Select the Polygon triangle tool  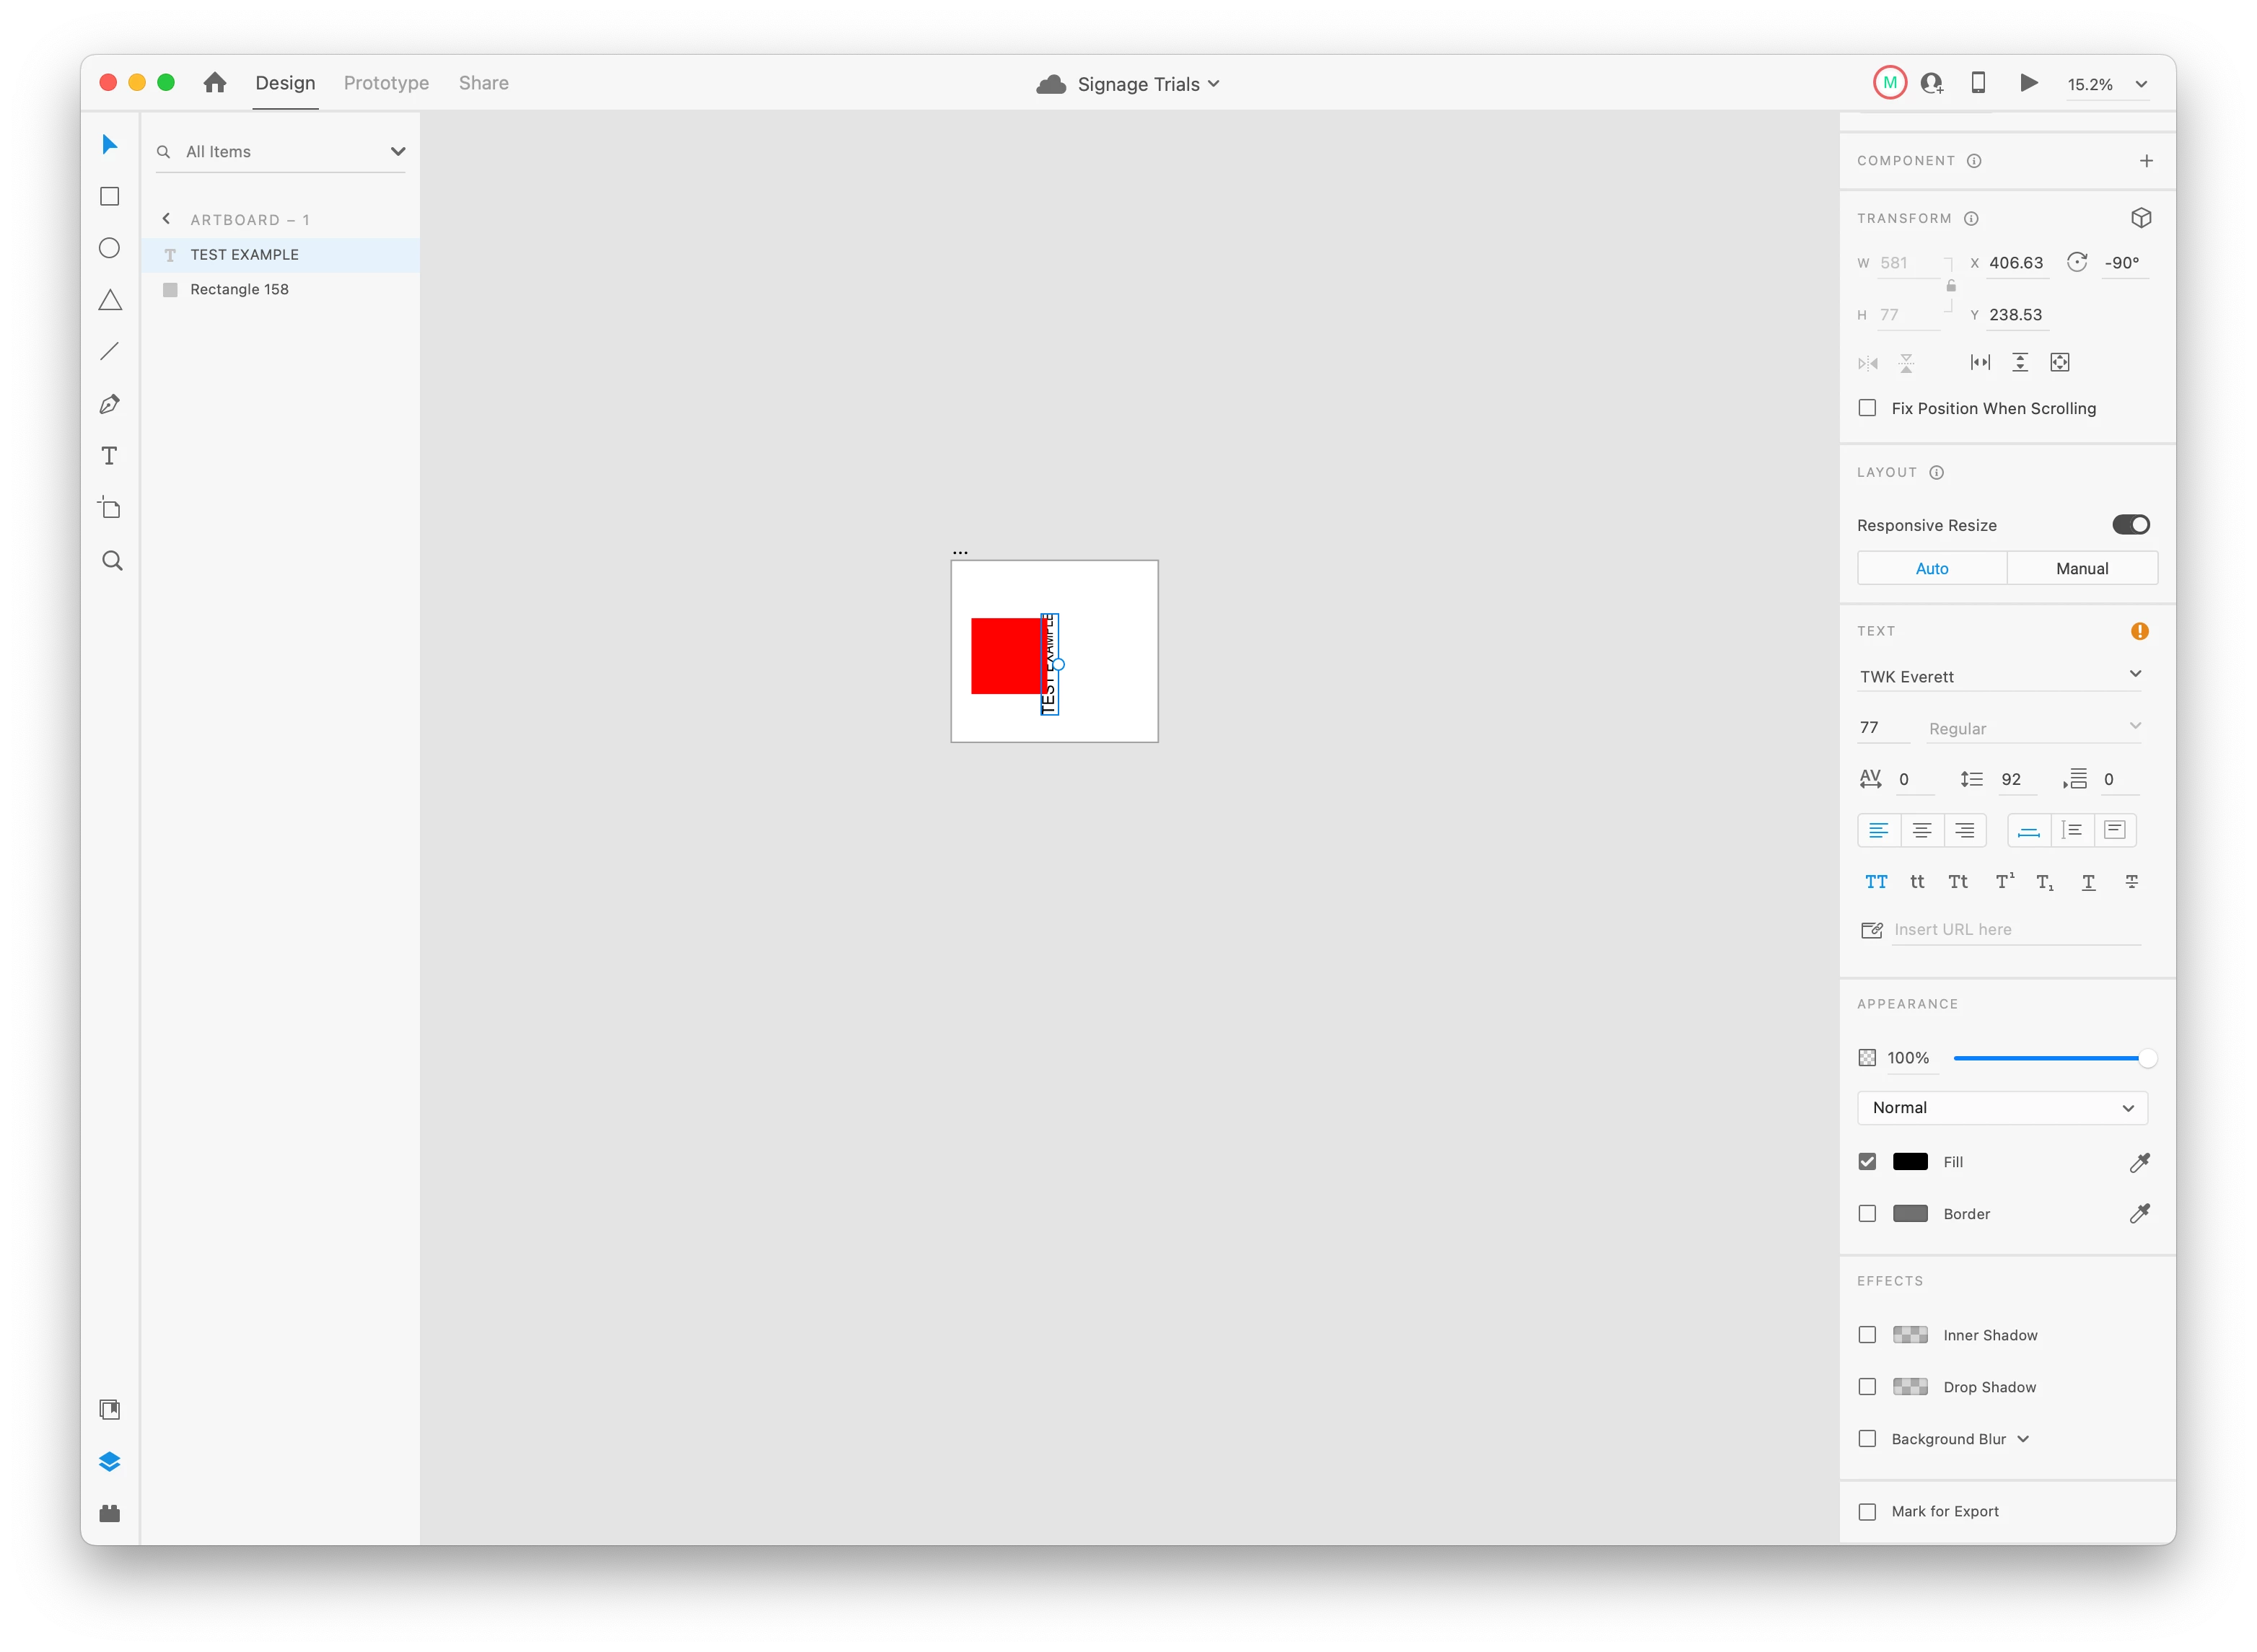point(110,300)
